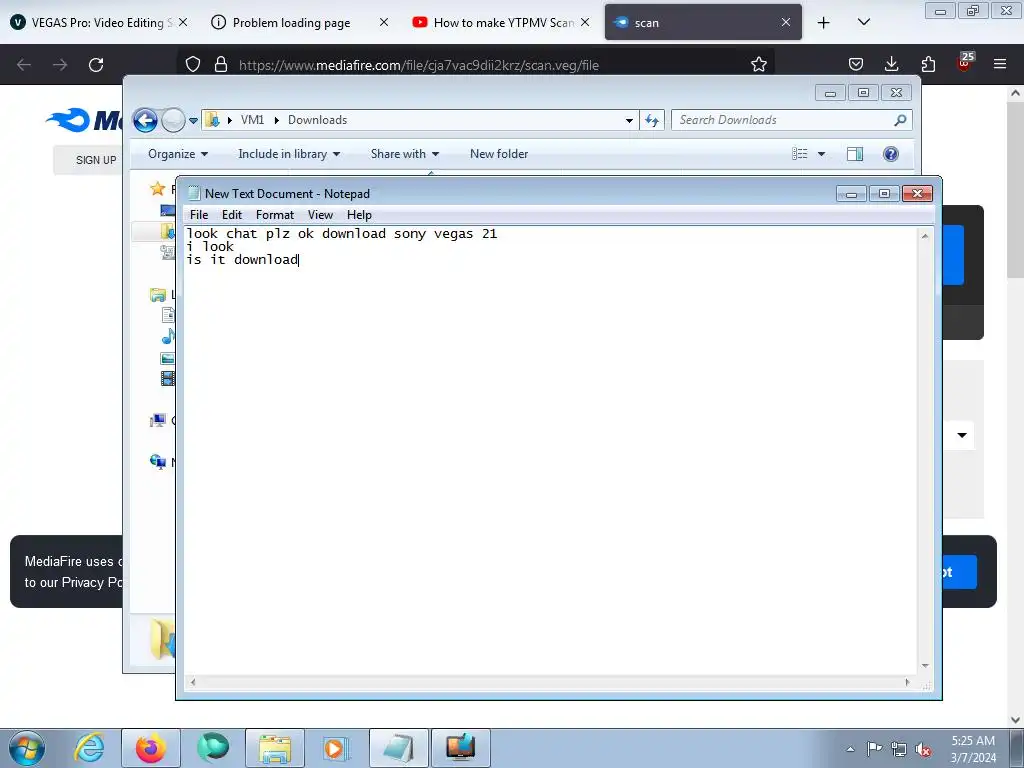Select the Music library icon in sidebar
Image resolution: width=1024 pixels, height=768 pixels.
coord(168,336)
